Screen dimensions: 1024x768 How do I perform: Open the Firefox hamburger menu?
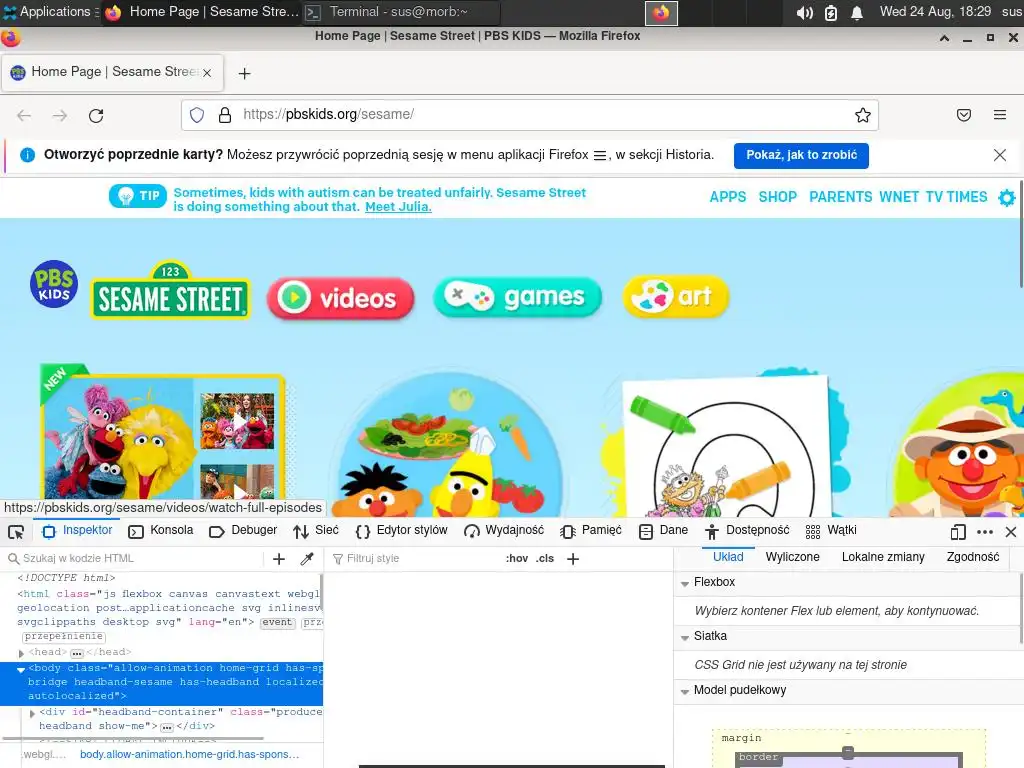point(1000,116)
